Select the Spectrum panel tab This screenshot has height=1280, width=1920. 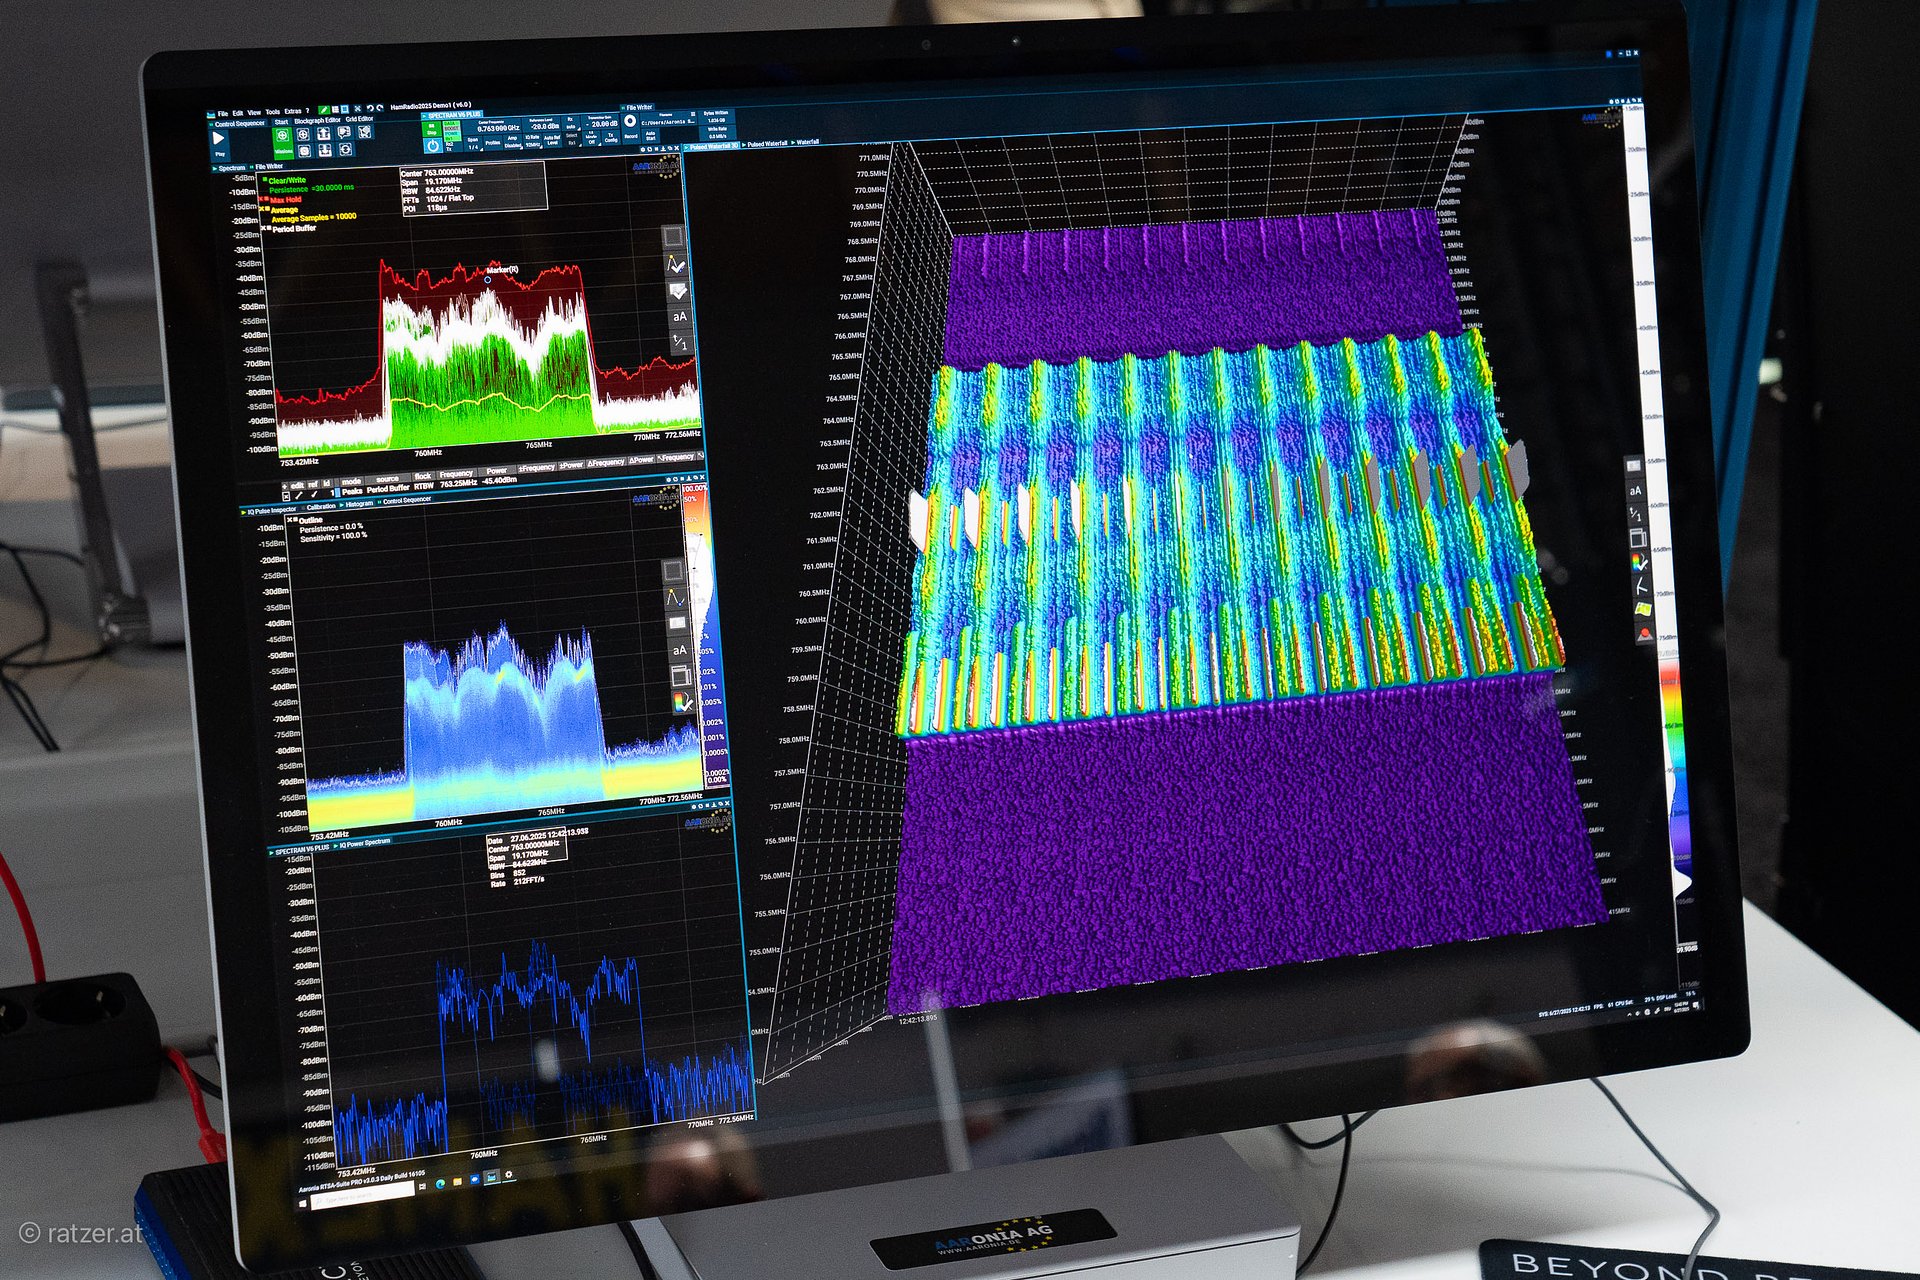pyautogui.click(x=231, y=168)
